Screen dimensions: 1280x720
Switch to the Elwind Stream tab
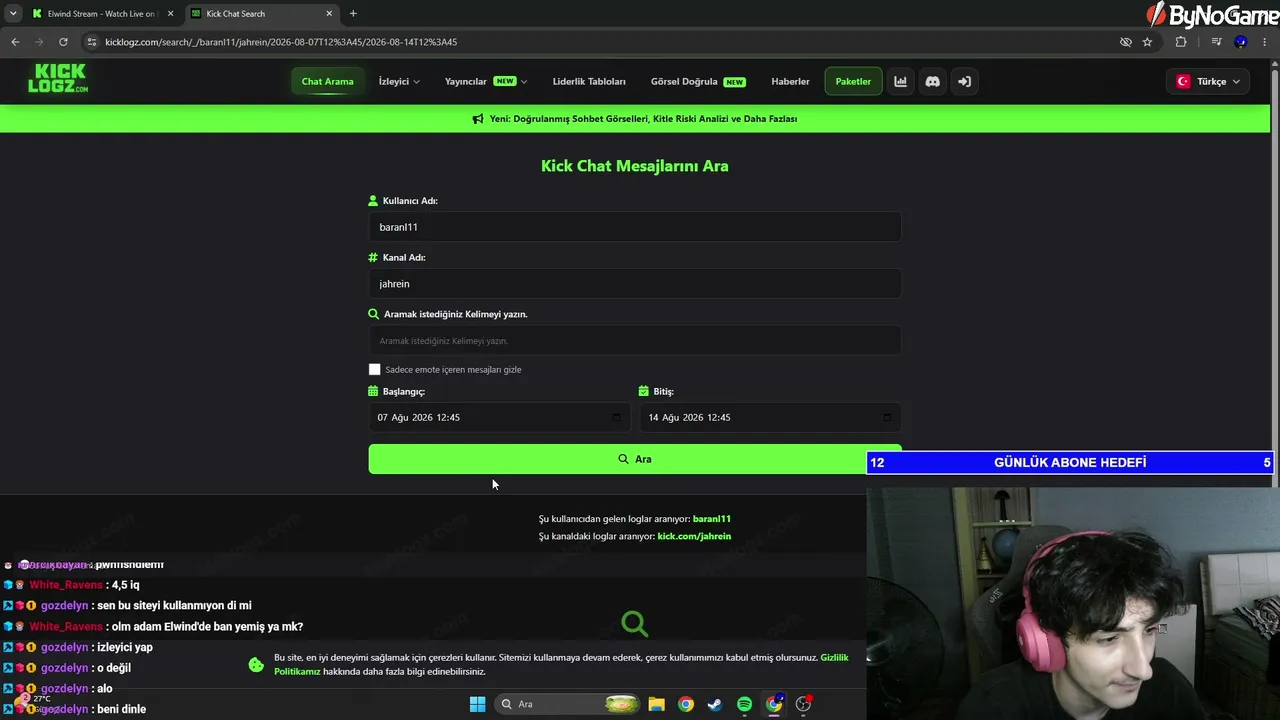[101, 14]
